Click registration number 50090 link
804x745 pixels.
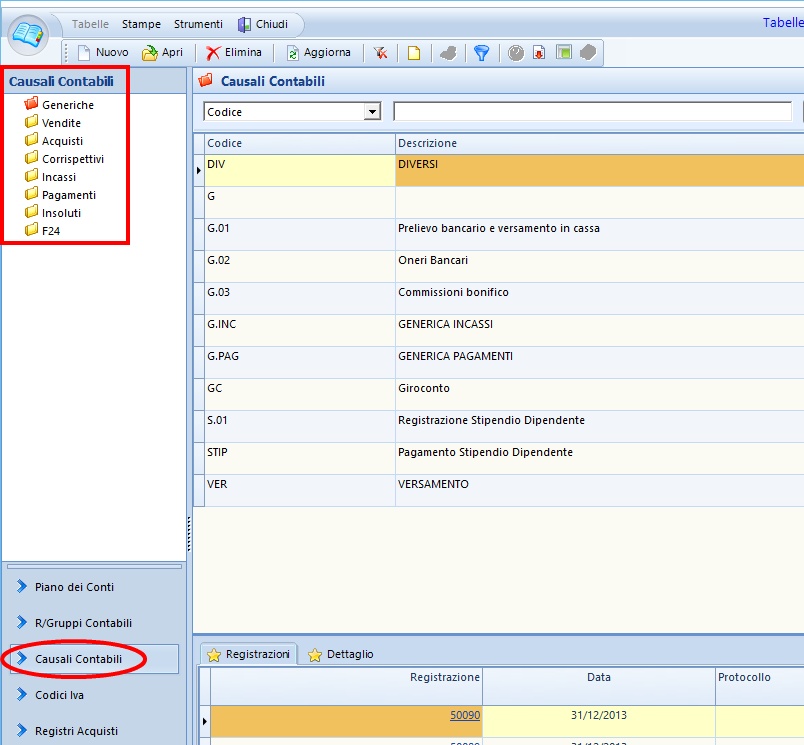coord(464,717)
